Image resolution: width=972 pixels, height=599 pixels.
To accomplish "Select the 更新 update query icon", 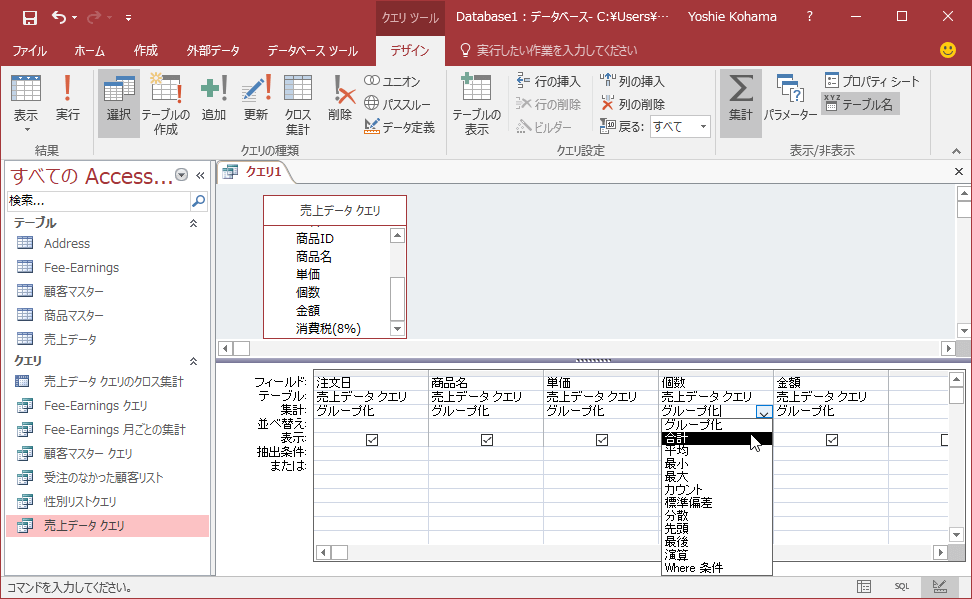I will click(x=256, y=98).
